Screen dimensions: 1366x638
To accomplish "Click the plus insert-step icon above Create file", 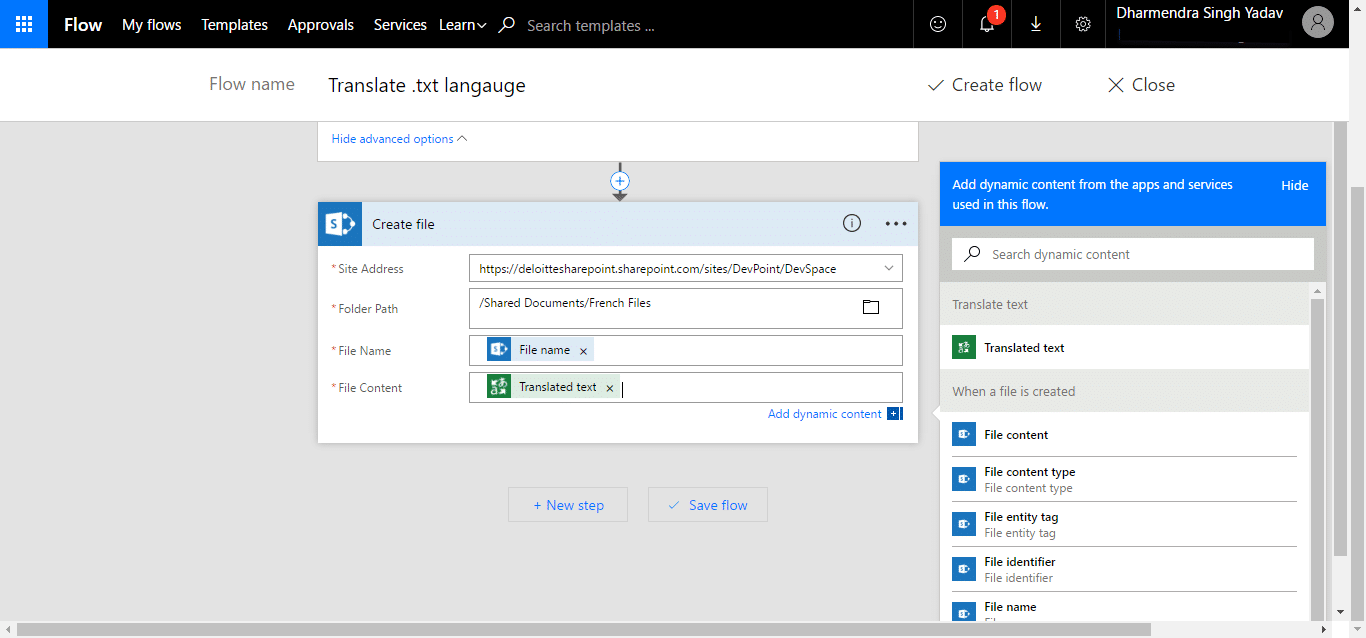I will click(x=620, y=181).
